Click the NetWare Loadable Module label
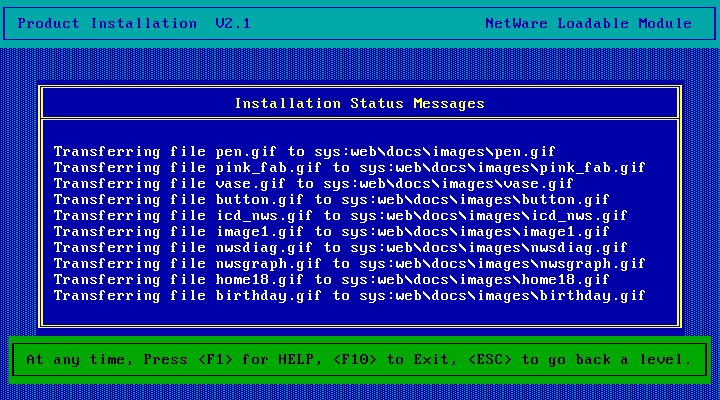The width and height of the screenshot is (720, 400). coord(588,23)
